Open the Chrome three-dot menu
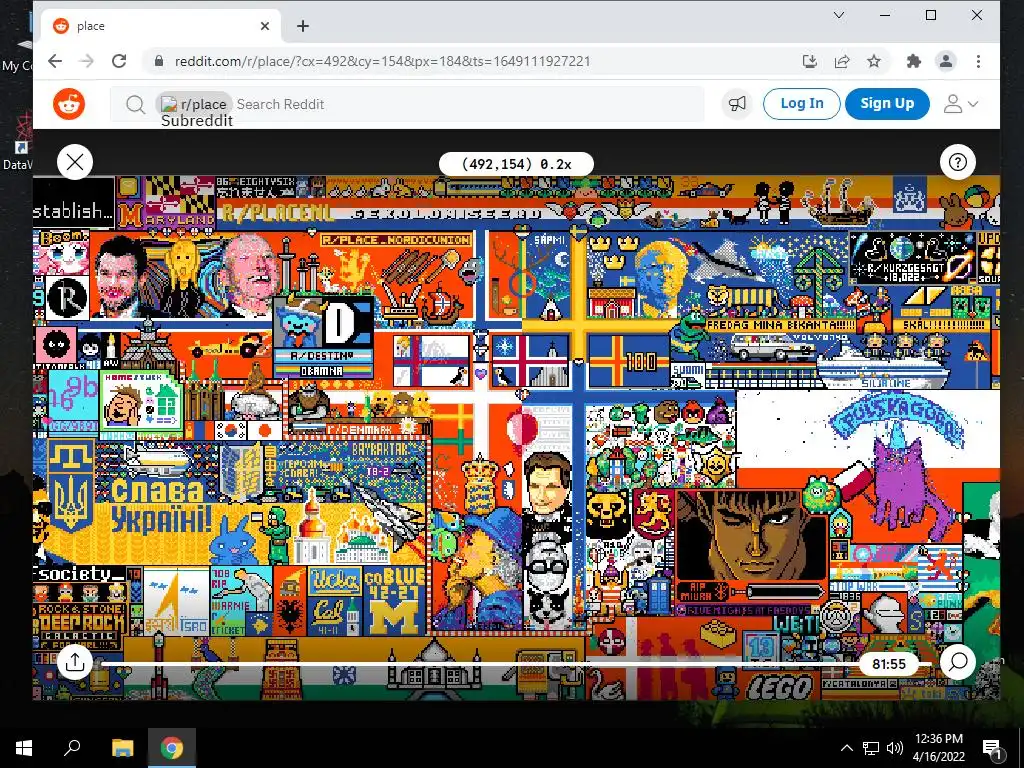This screenshot has height=768, width=1024. [978, 61]
